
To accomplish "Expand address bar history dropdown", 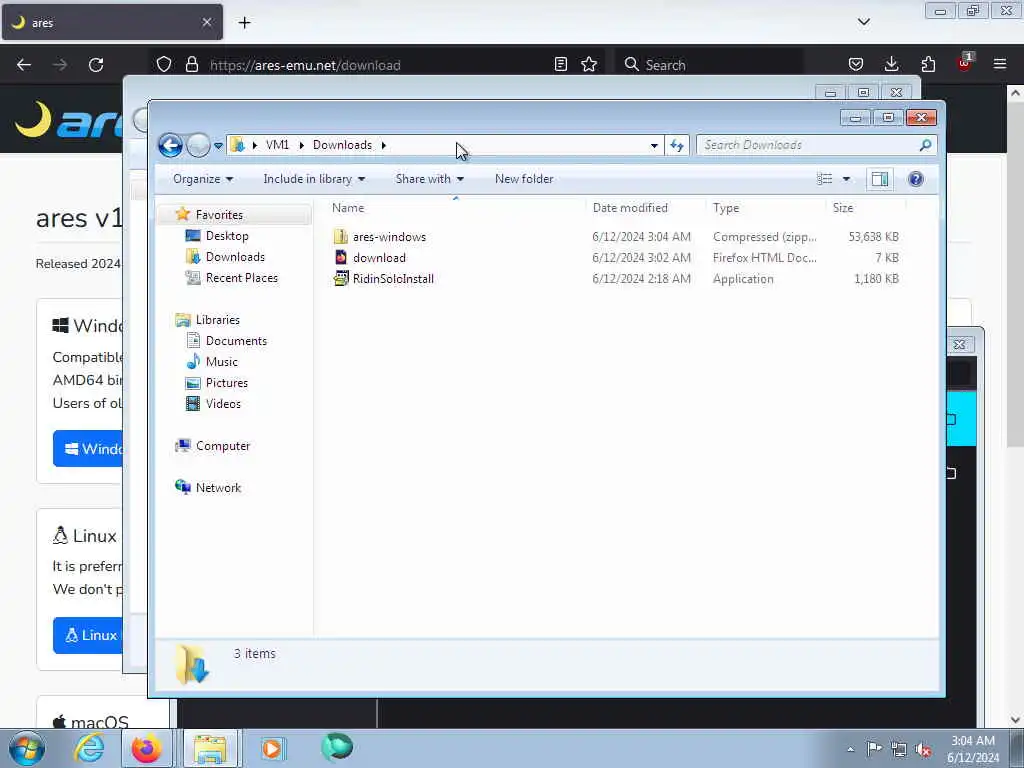I will [x=654, y=146].
